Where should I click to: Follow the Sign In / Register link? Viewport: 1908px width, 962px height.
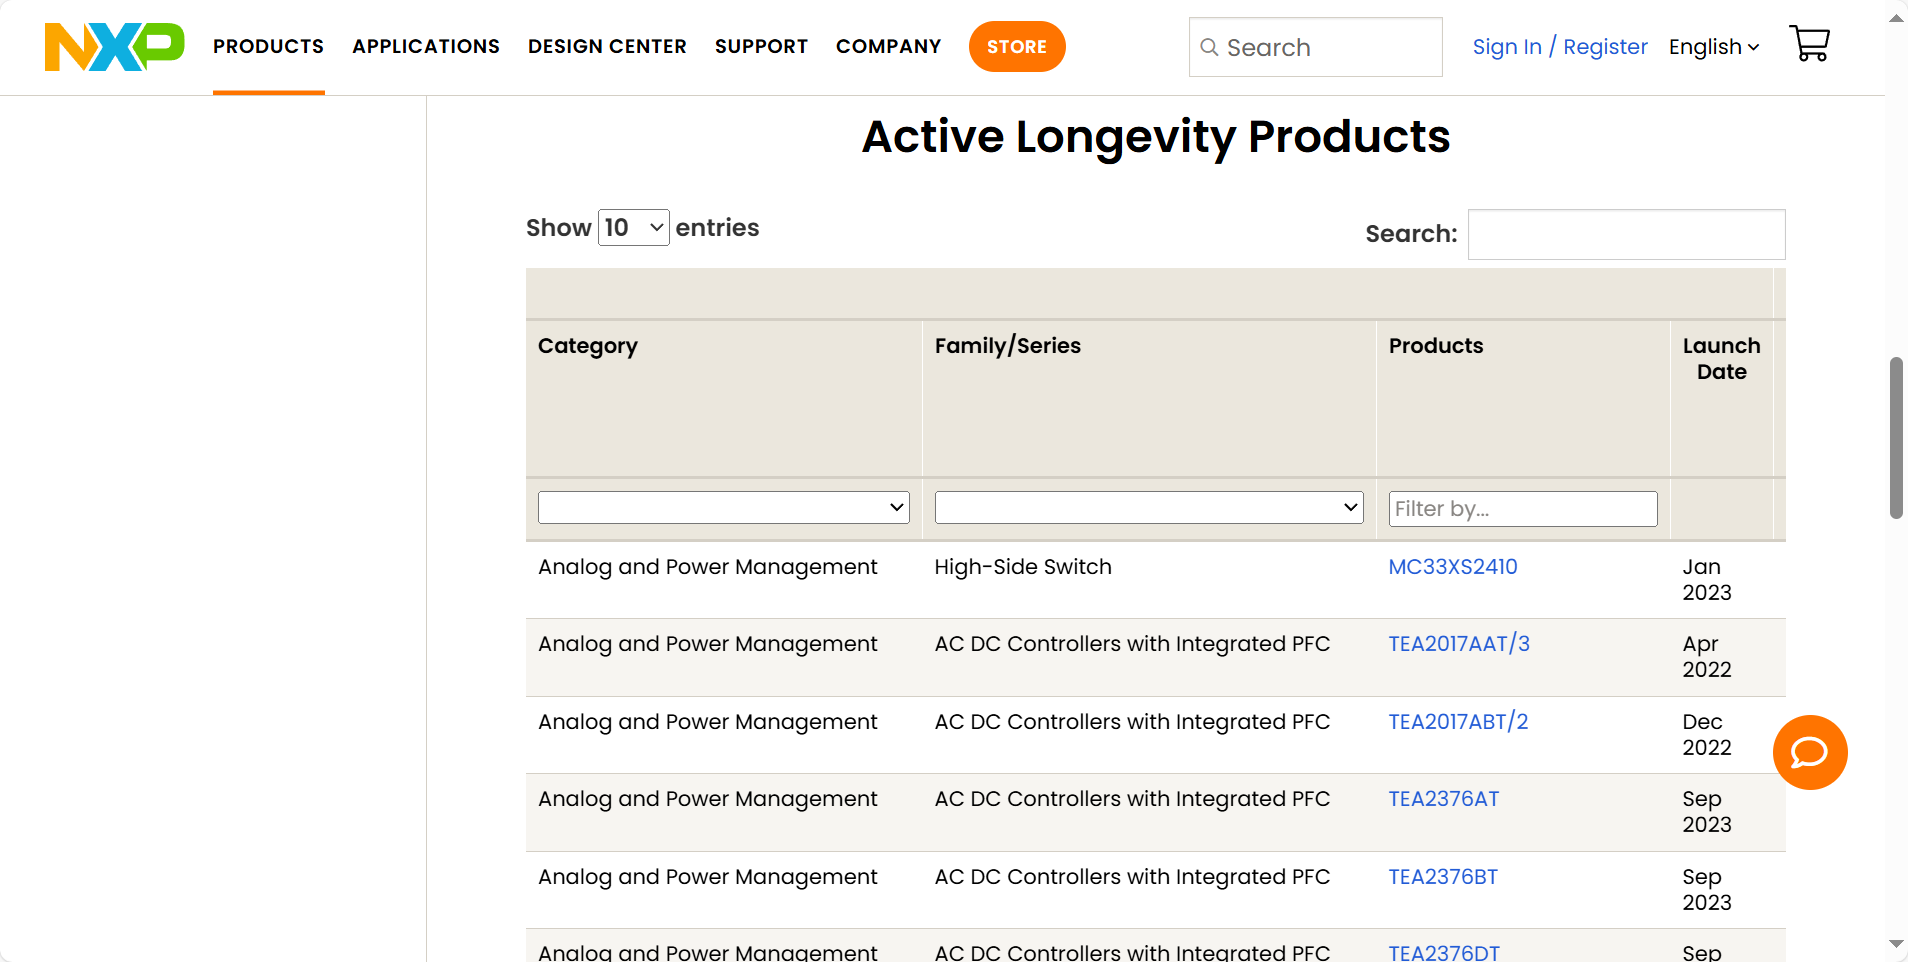(x=1559, y=47)
